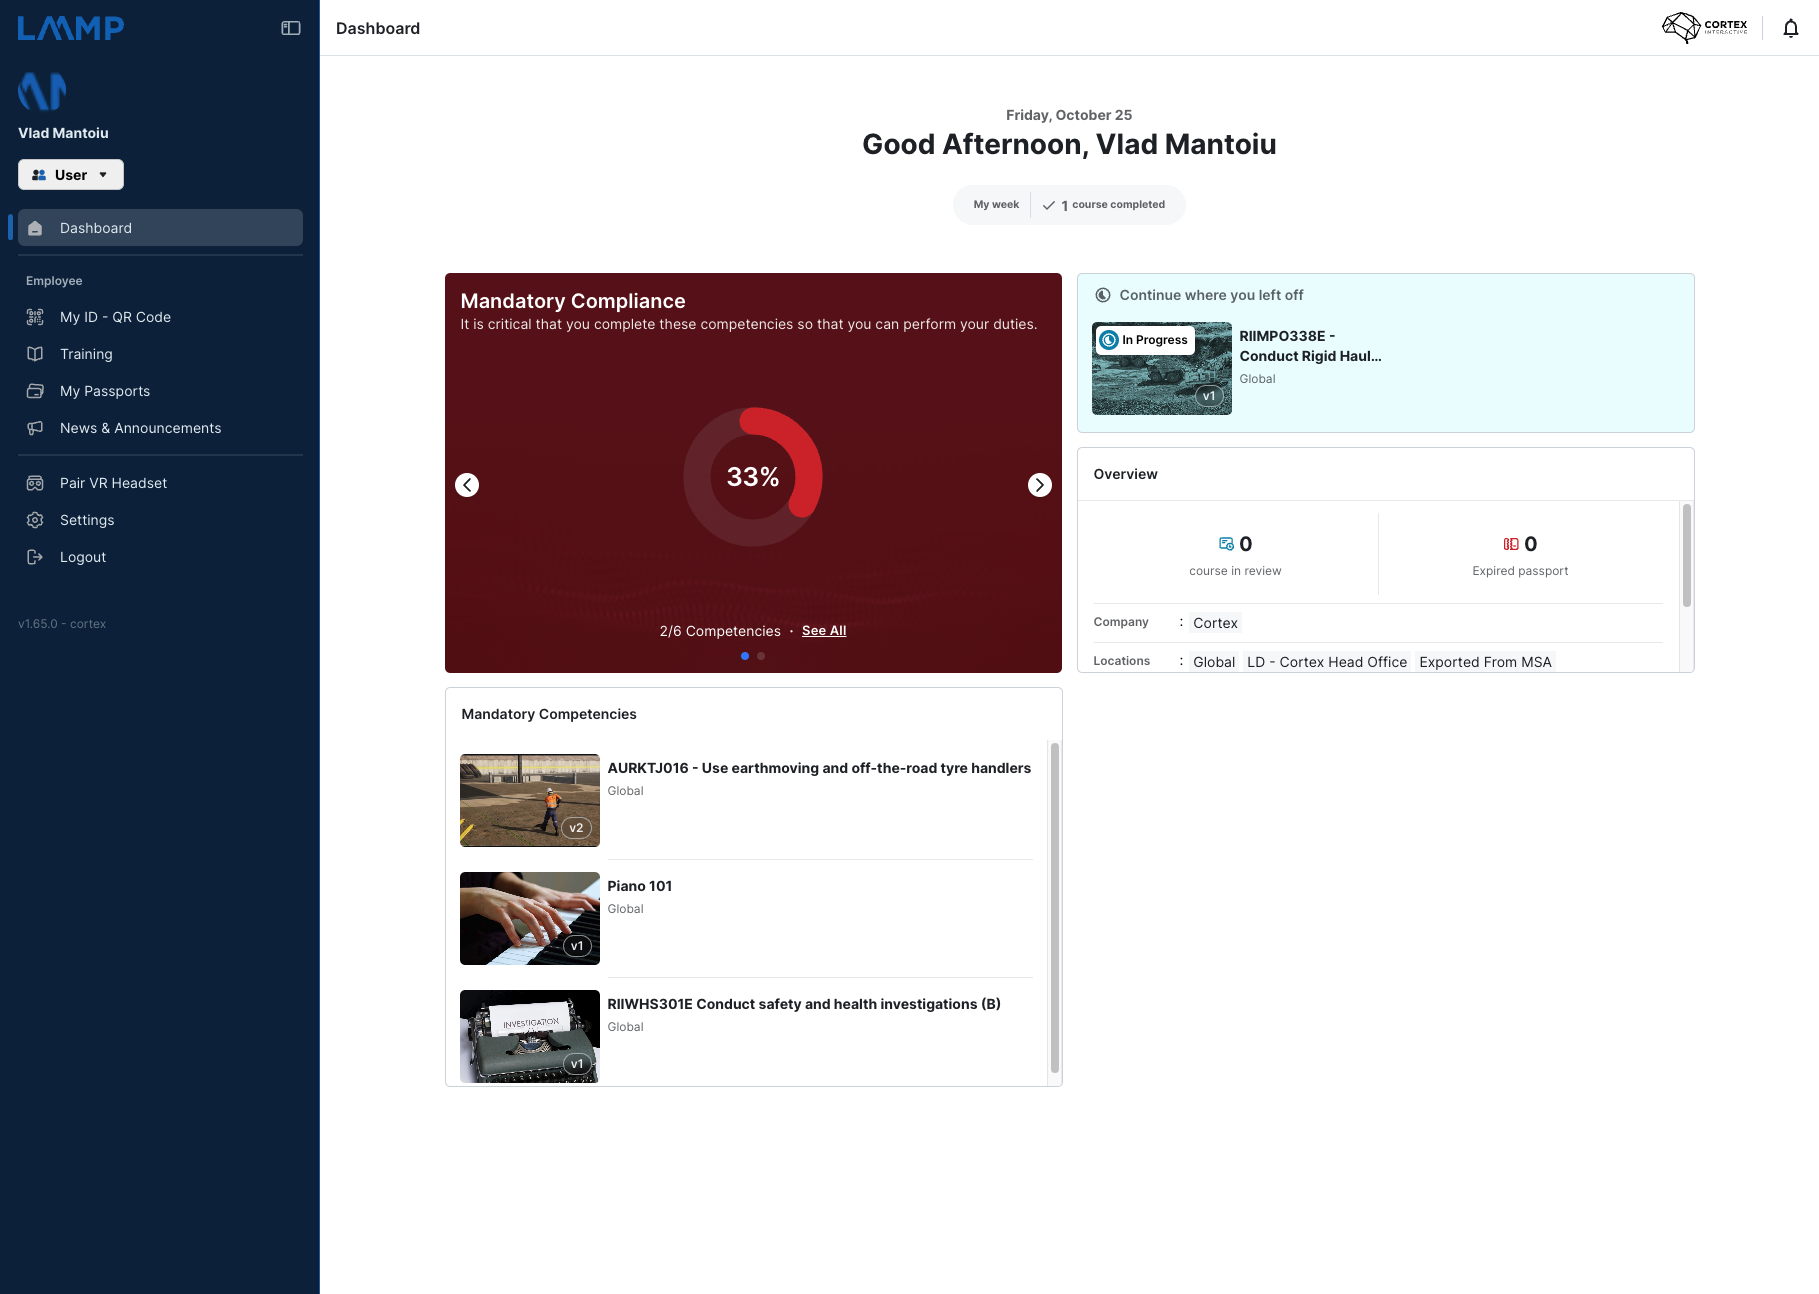This screenshot has width=1819, height=1294.
Task: Click the My Passports card icon
Action: (x=35, y=391)
